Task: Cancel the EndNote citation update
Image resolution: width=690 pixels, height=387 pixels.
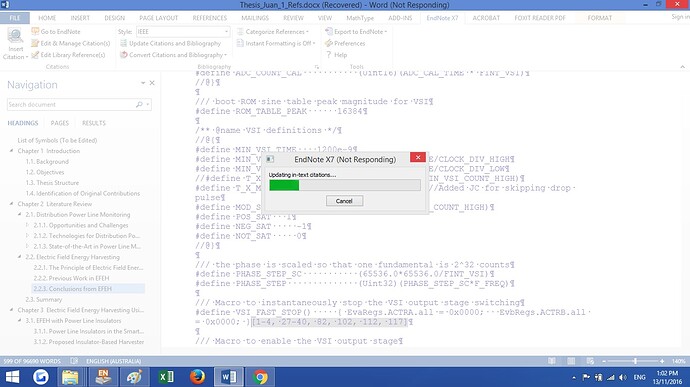Action: (x=344, y=201)
